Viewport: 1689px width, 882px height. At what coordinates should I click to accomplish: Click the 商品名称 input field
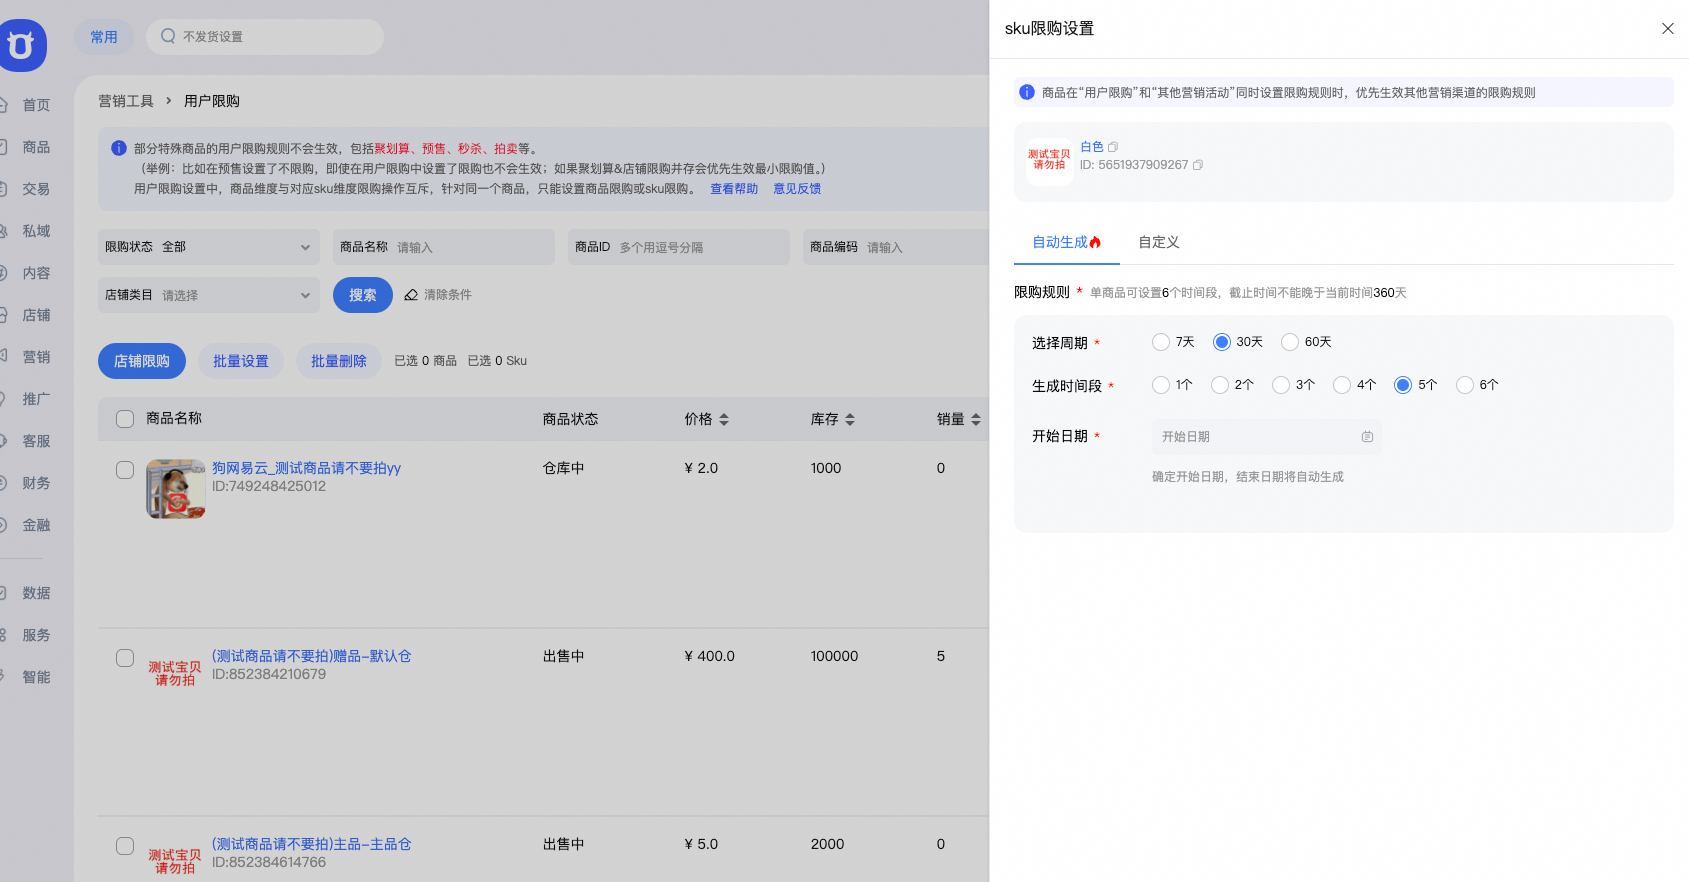point(444,247)
